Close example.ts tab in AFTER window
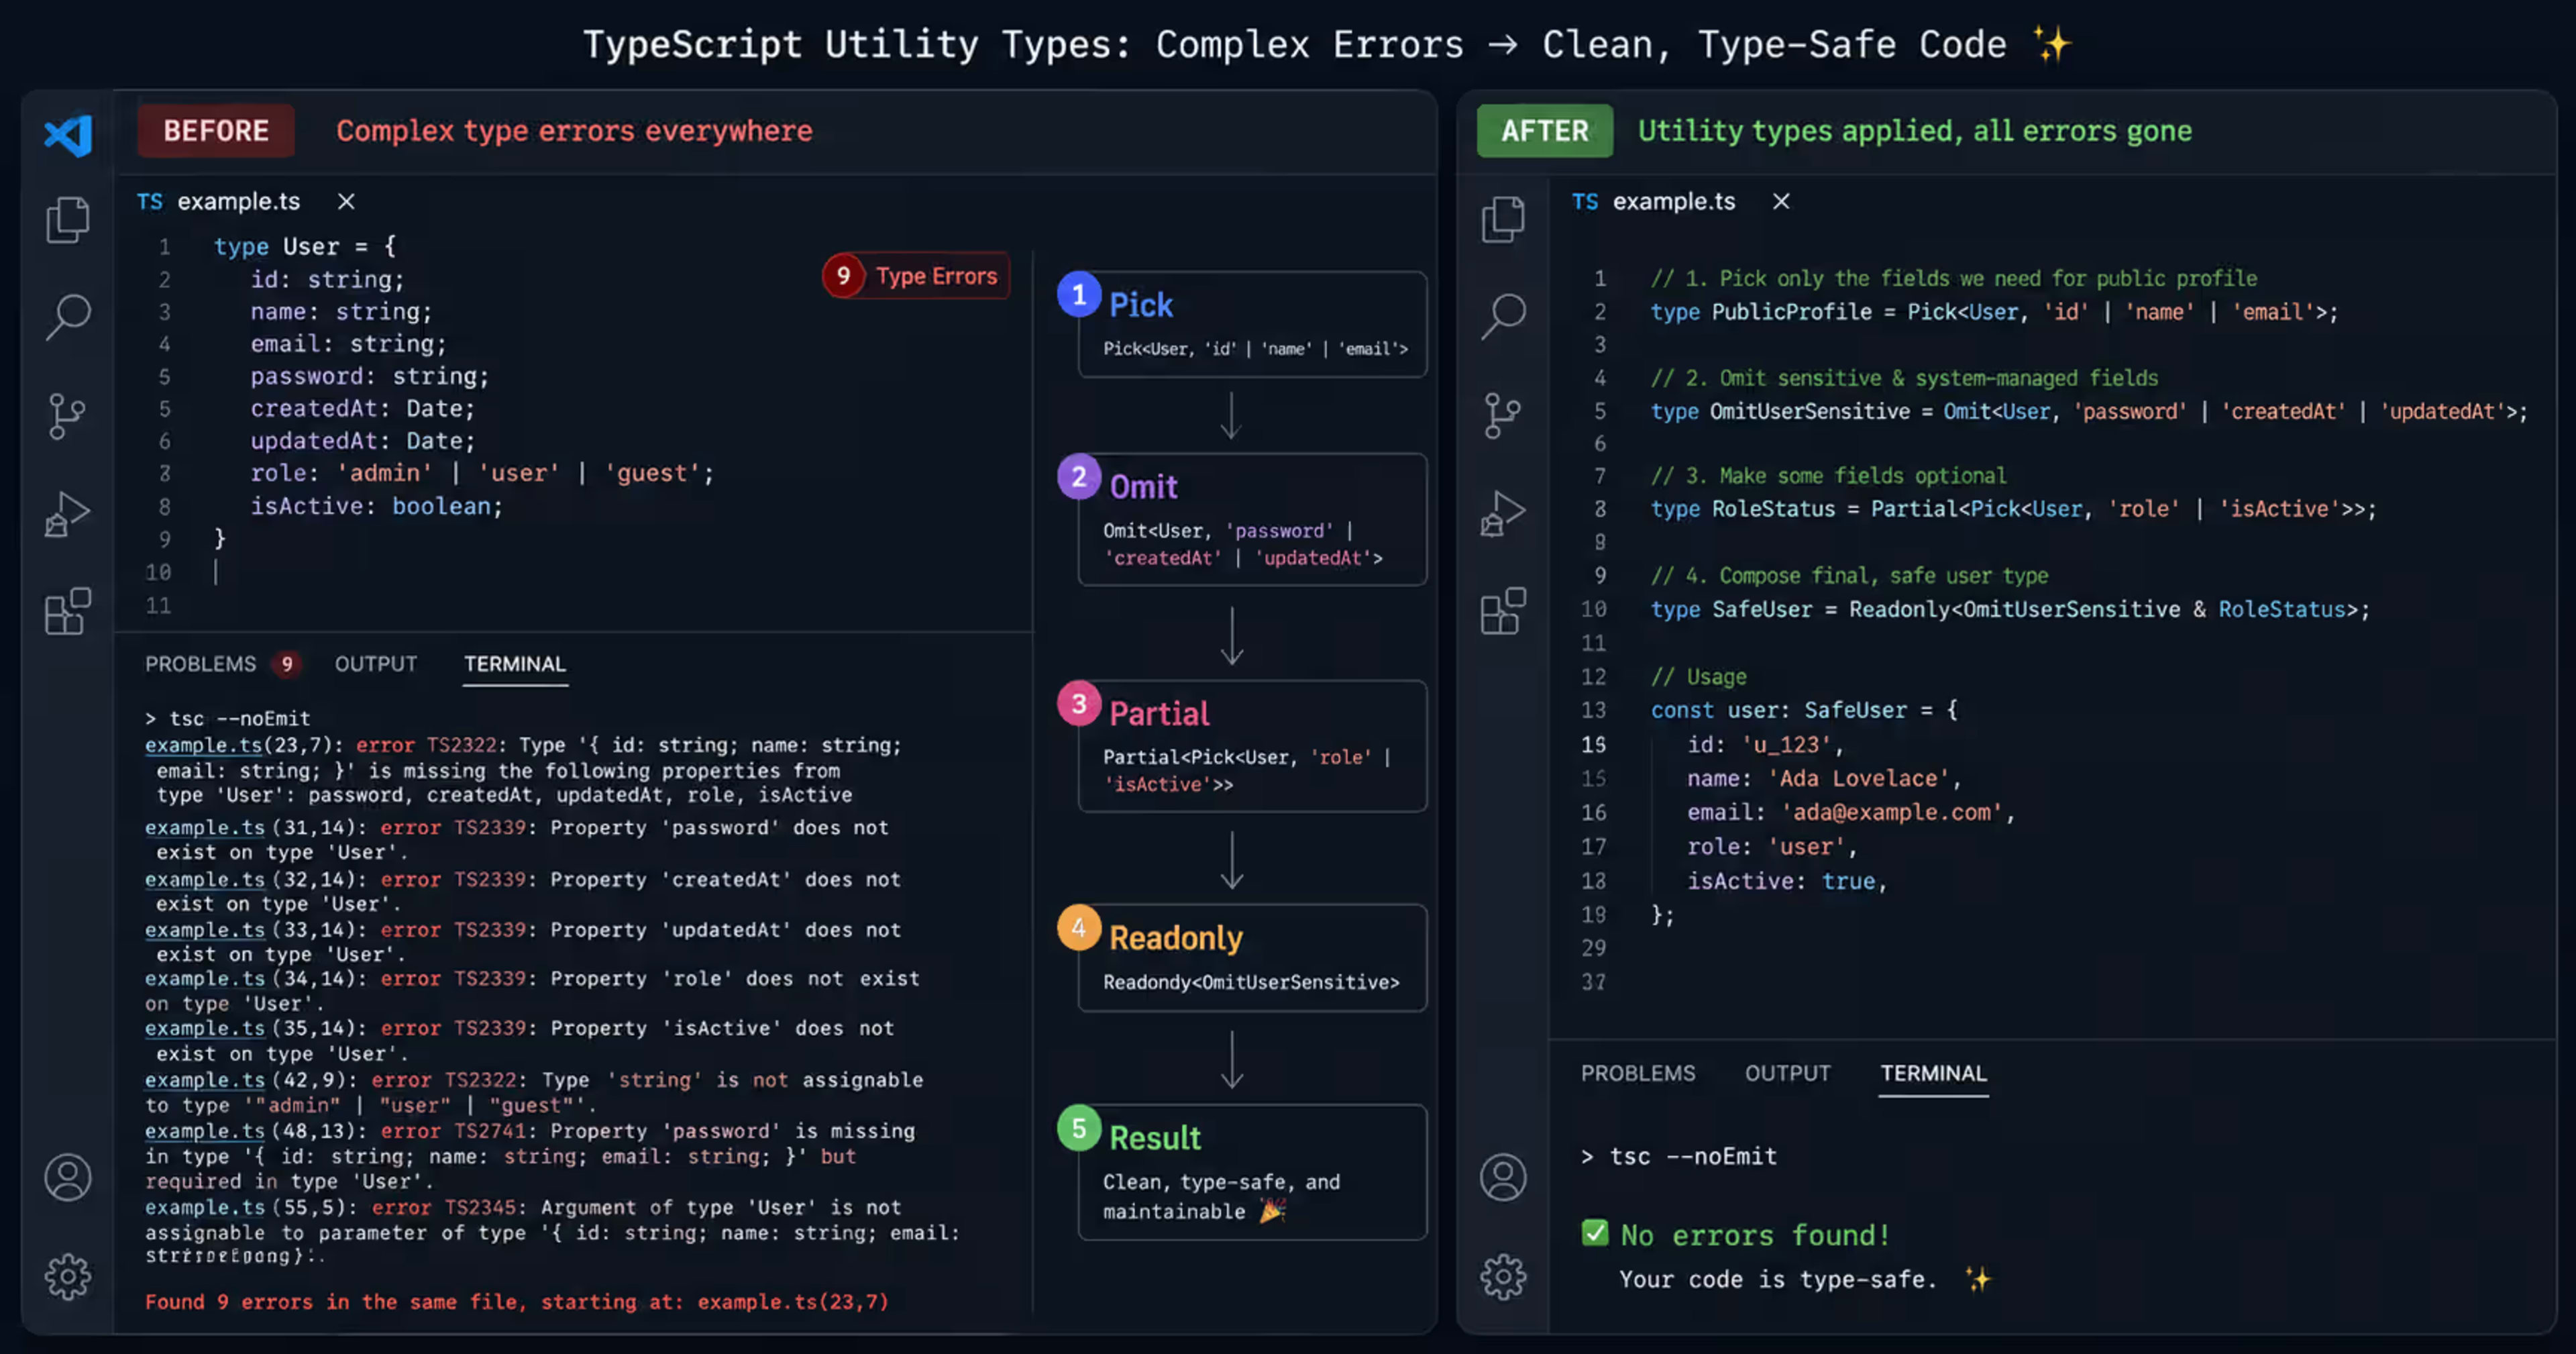Image resolution: width=2576 pixels, height=1354 pixels. [1781, 201]
